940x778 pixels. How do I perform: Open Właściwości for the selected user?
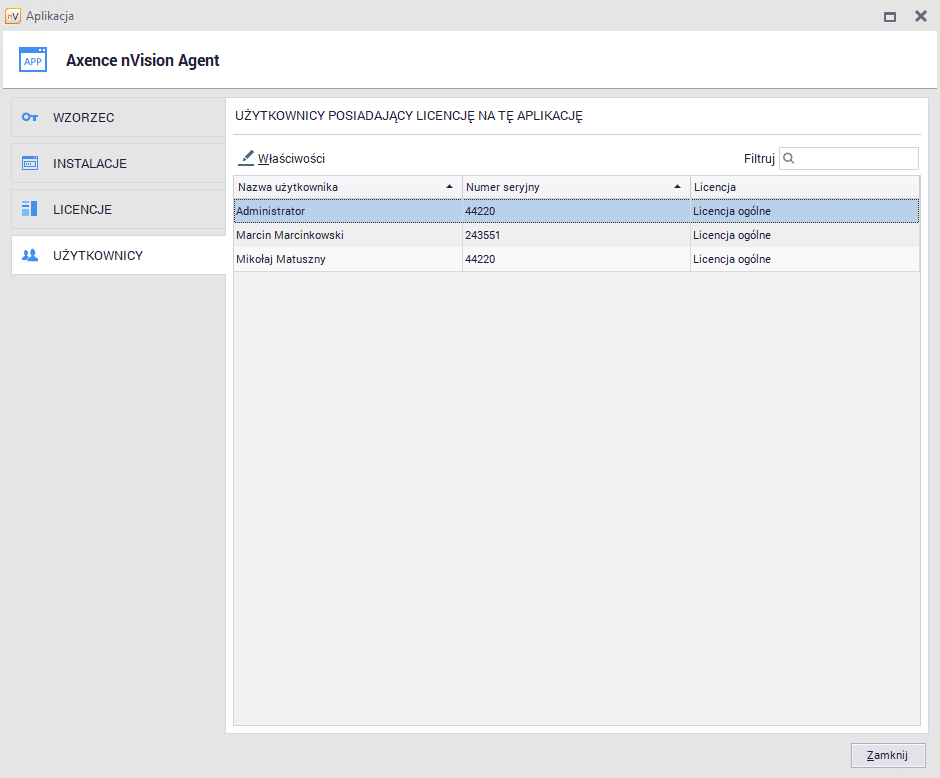click(x=290, y=158)
